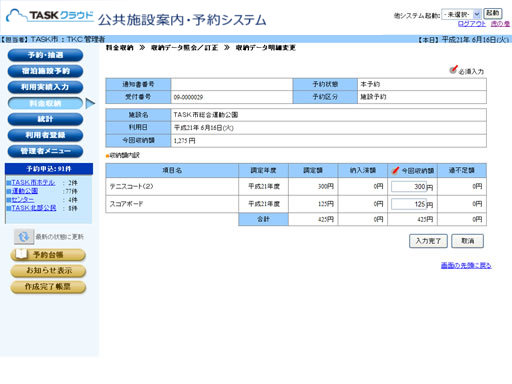Screen dimensions: 512x384
Task: Select the highlighted 料金収納 menu
Action: point(45,103)
